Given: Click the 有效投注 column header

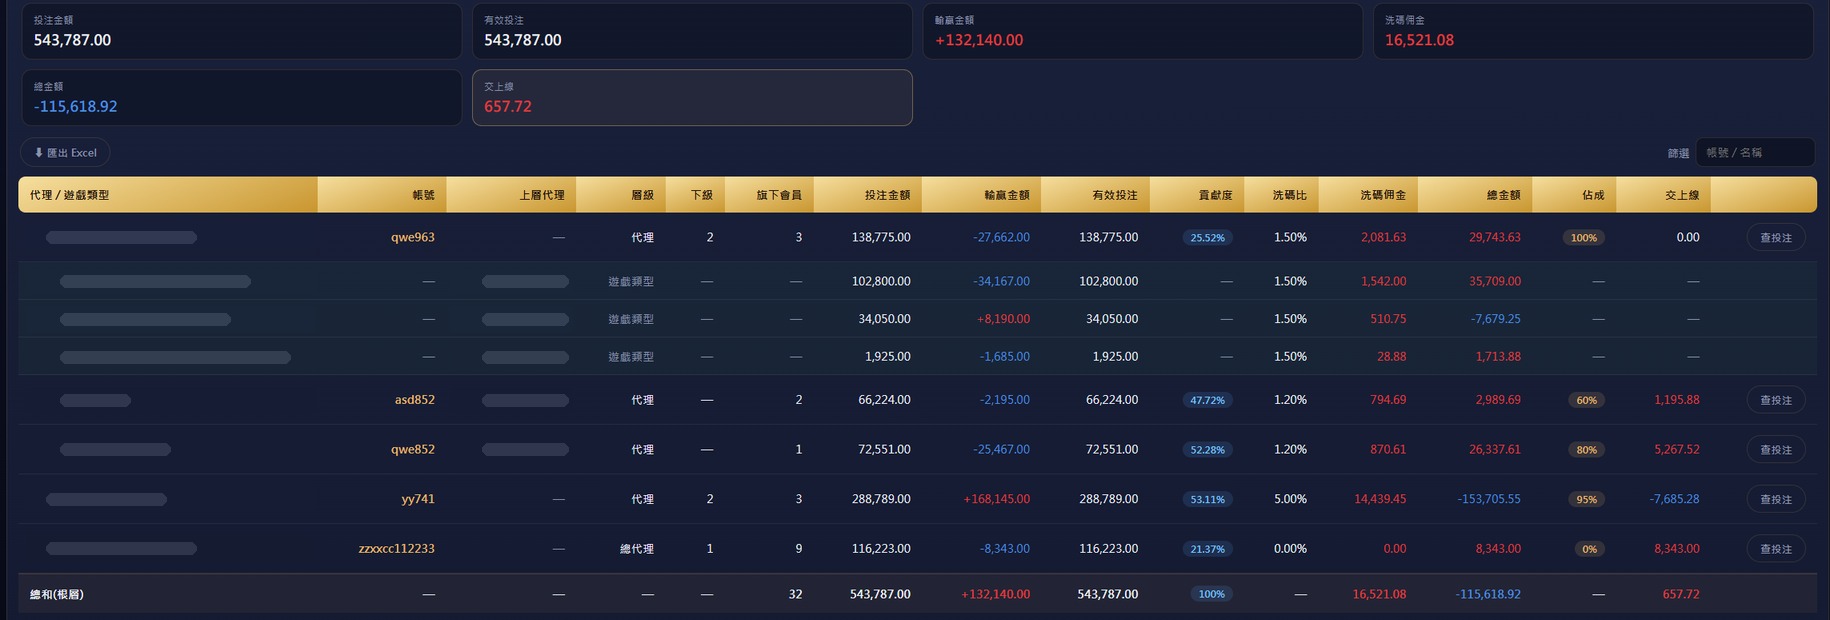Looking at the screenshot, I should point(1095,195).
